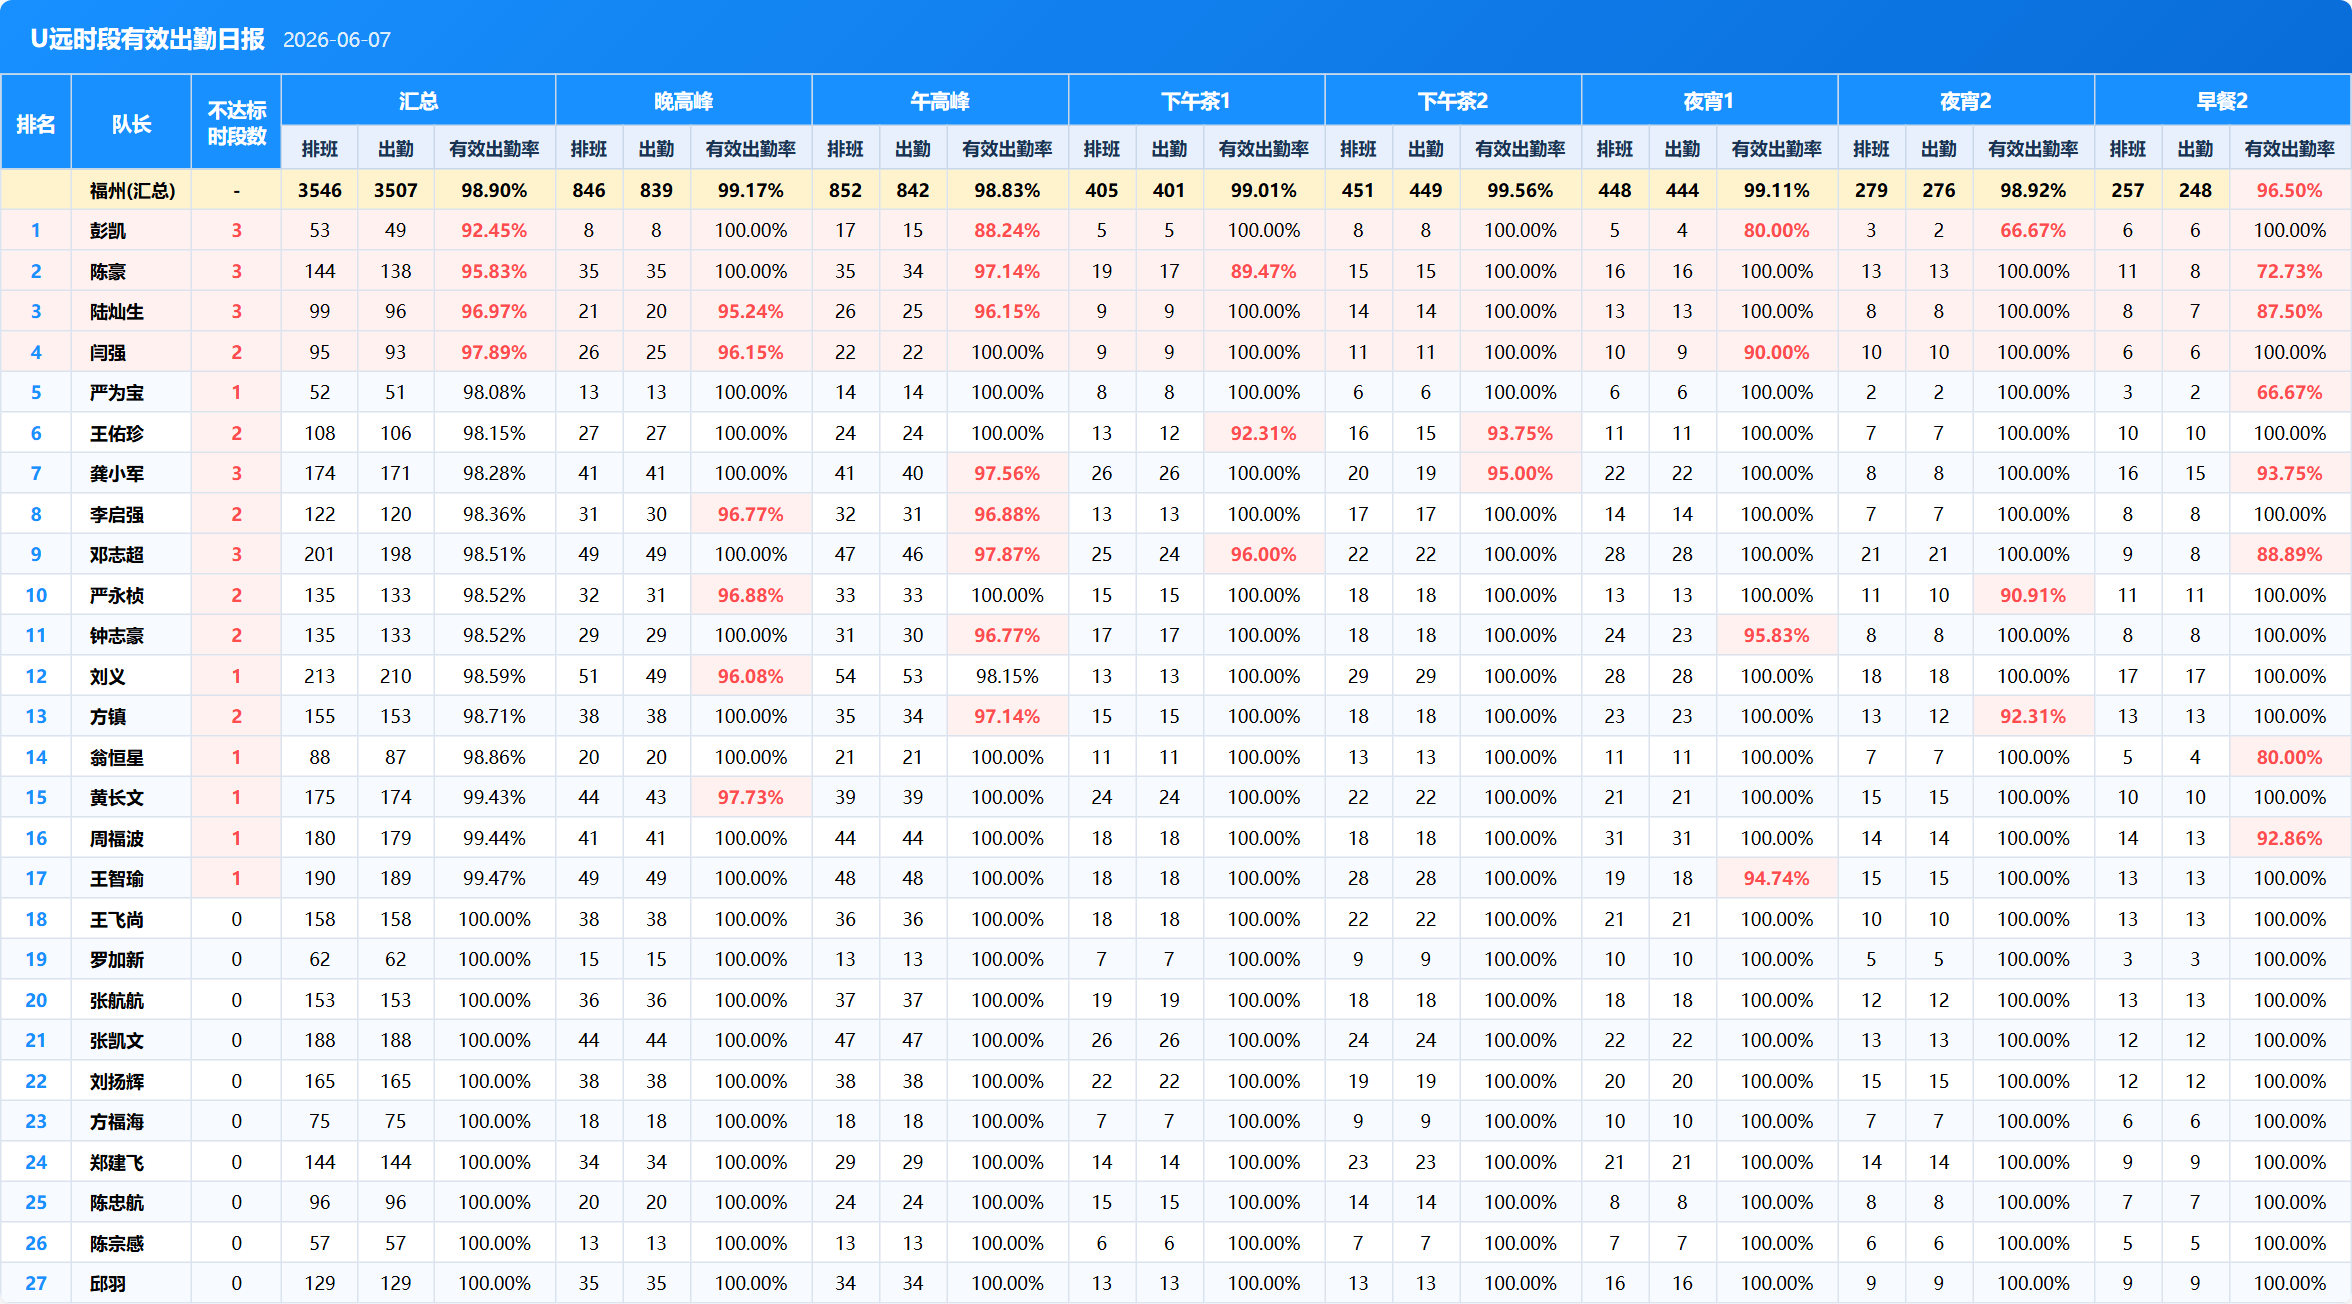
Task: Click the total 出勤 value 3507
Action: (396, 190)
